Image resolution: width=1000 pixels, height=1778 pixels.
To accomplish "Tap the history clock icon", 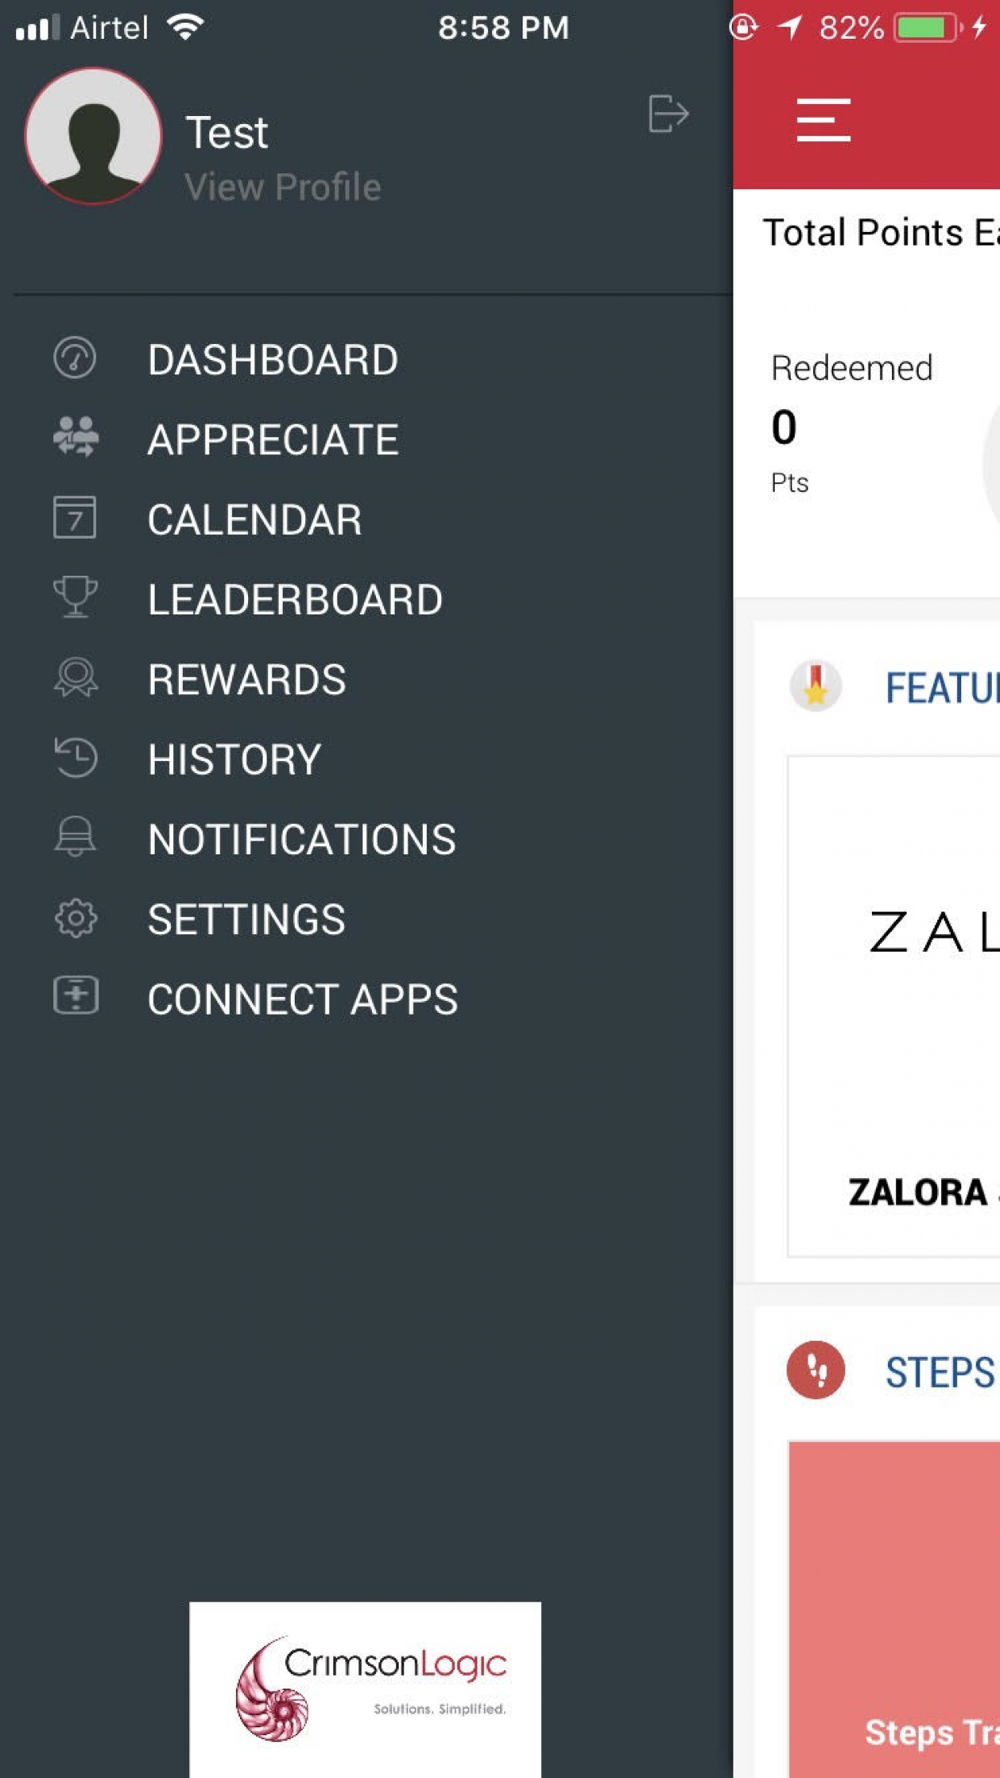I will point(76,758).
